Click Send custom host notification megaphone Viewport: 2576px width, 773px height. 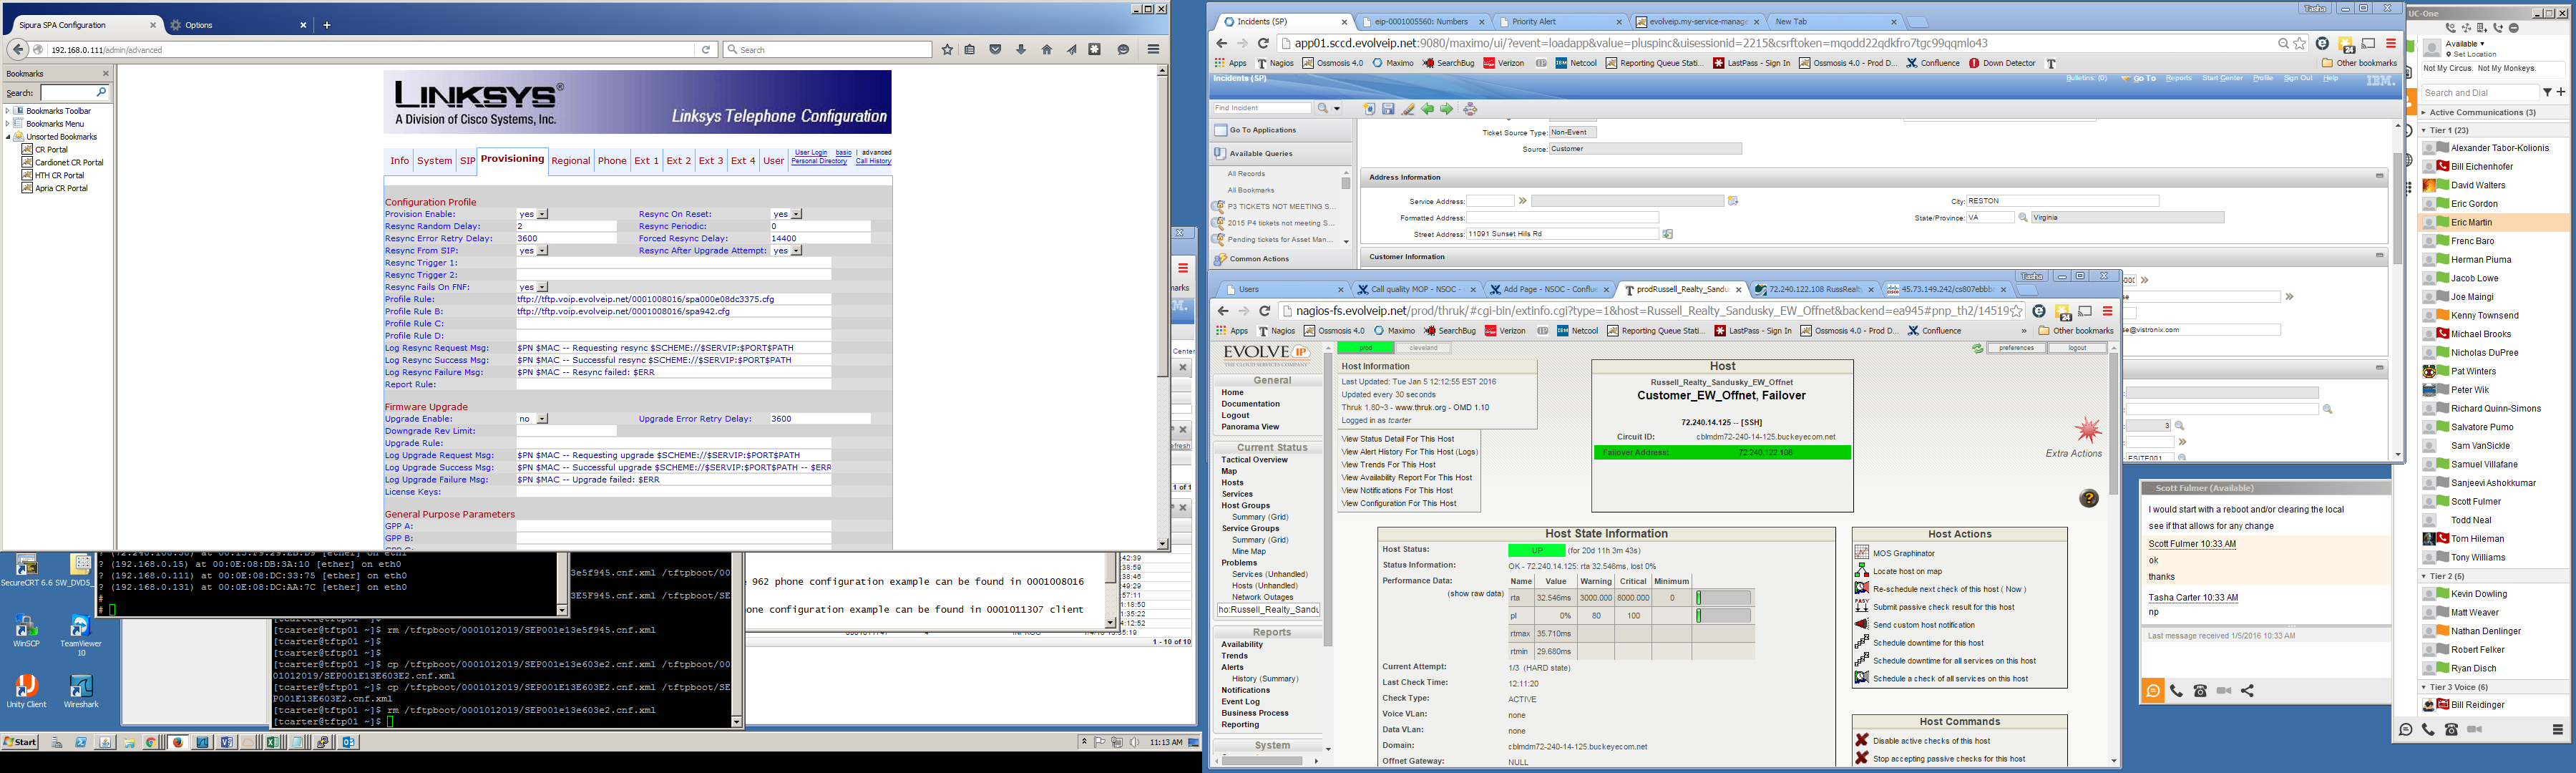pos(1861,625)
